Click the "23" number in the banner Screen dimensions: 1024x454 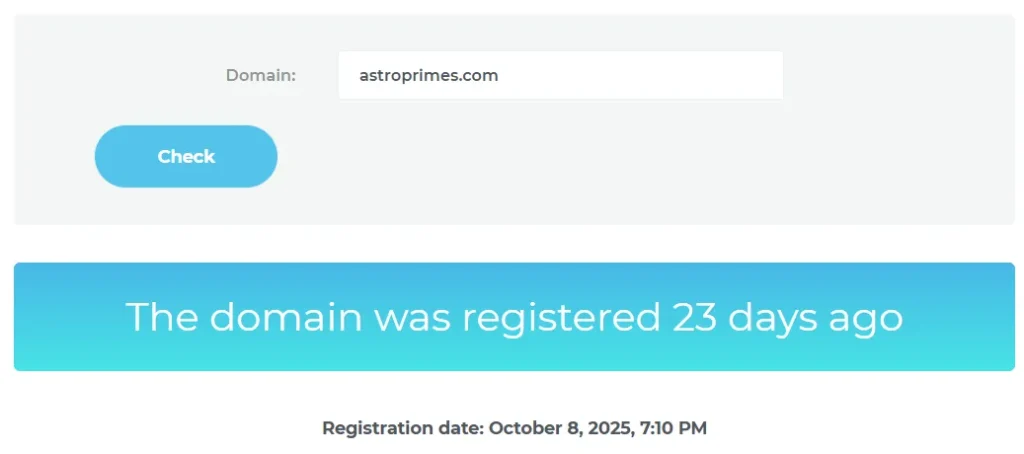(x=695, y=317)
